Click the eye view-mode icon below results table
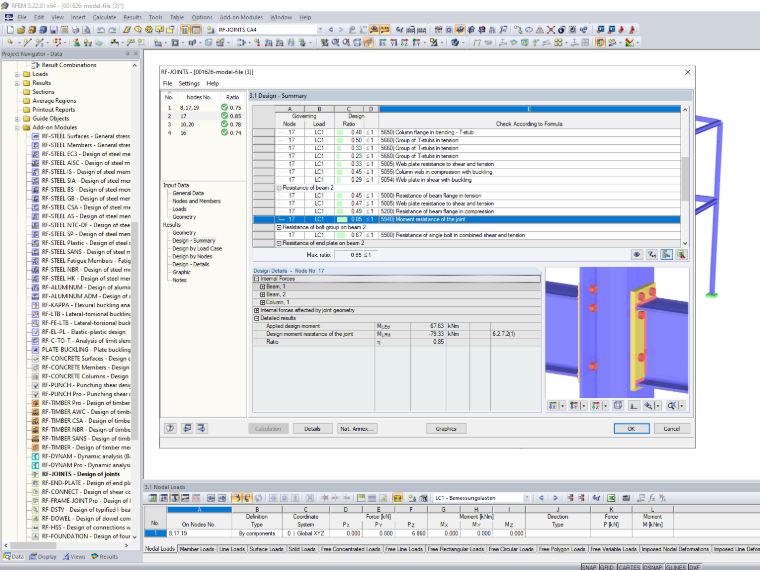 point(637,254)
